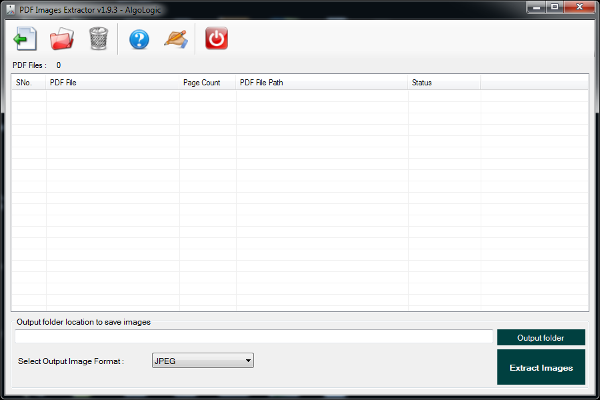Click the trash can icon to clear list
Screen dimensions: 600x400
(x=99, y=38)
